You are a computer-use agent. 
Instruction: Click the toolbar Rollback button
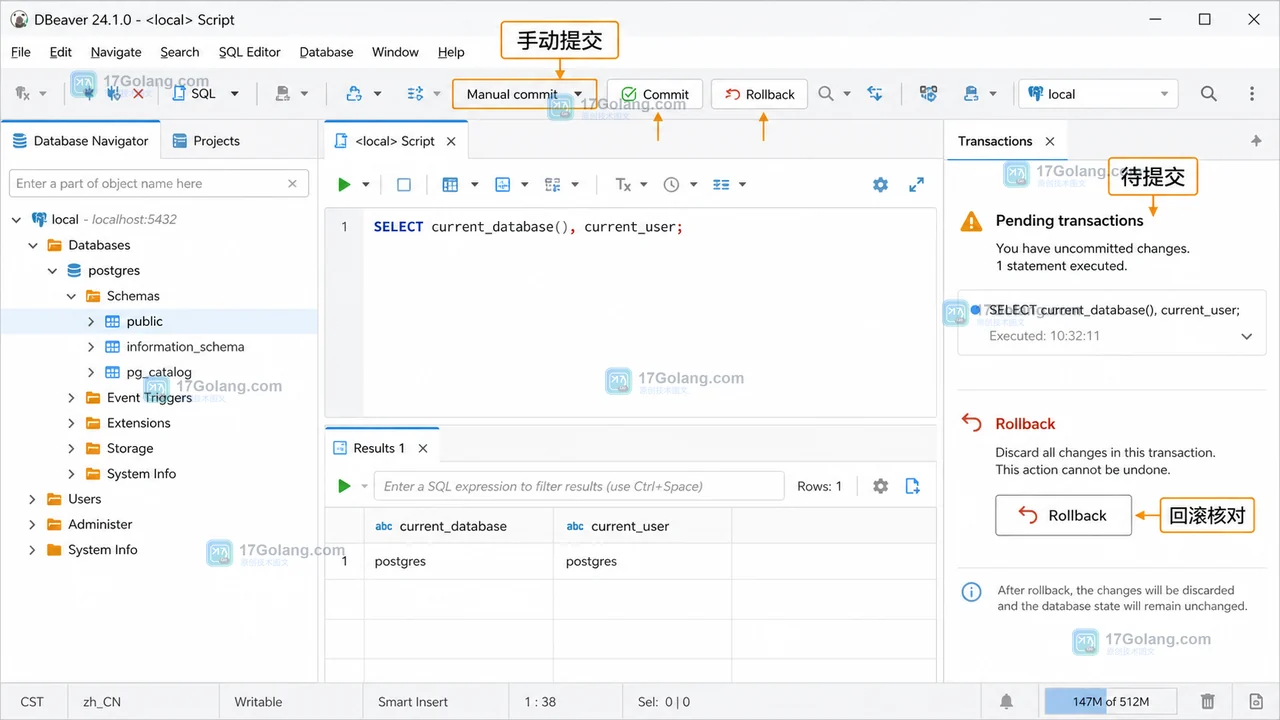[760, 94]
